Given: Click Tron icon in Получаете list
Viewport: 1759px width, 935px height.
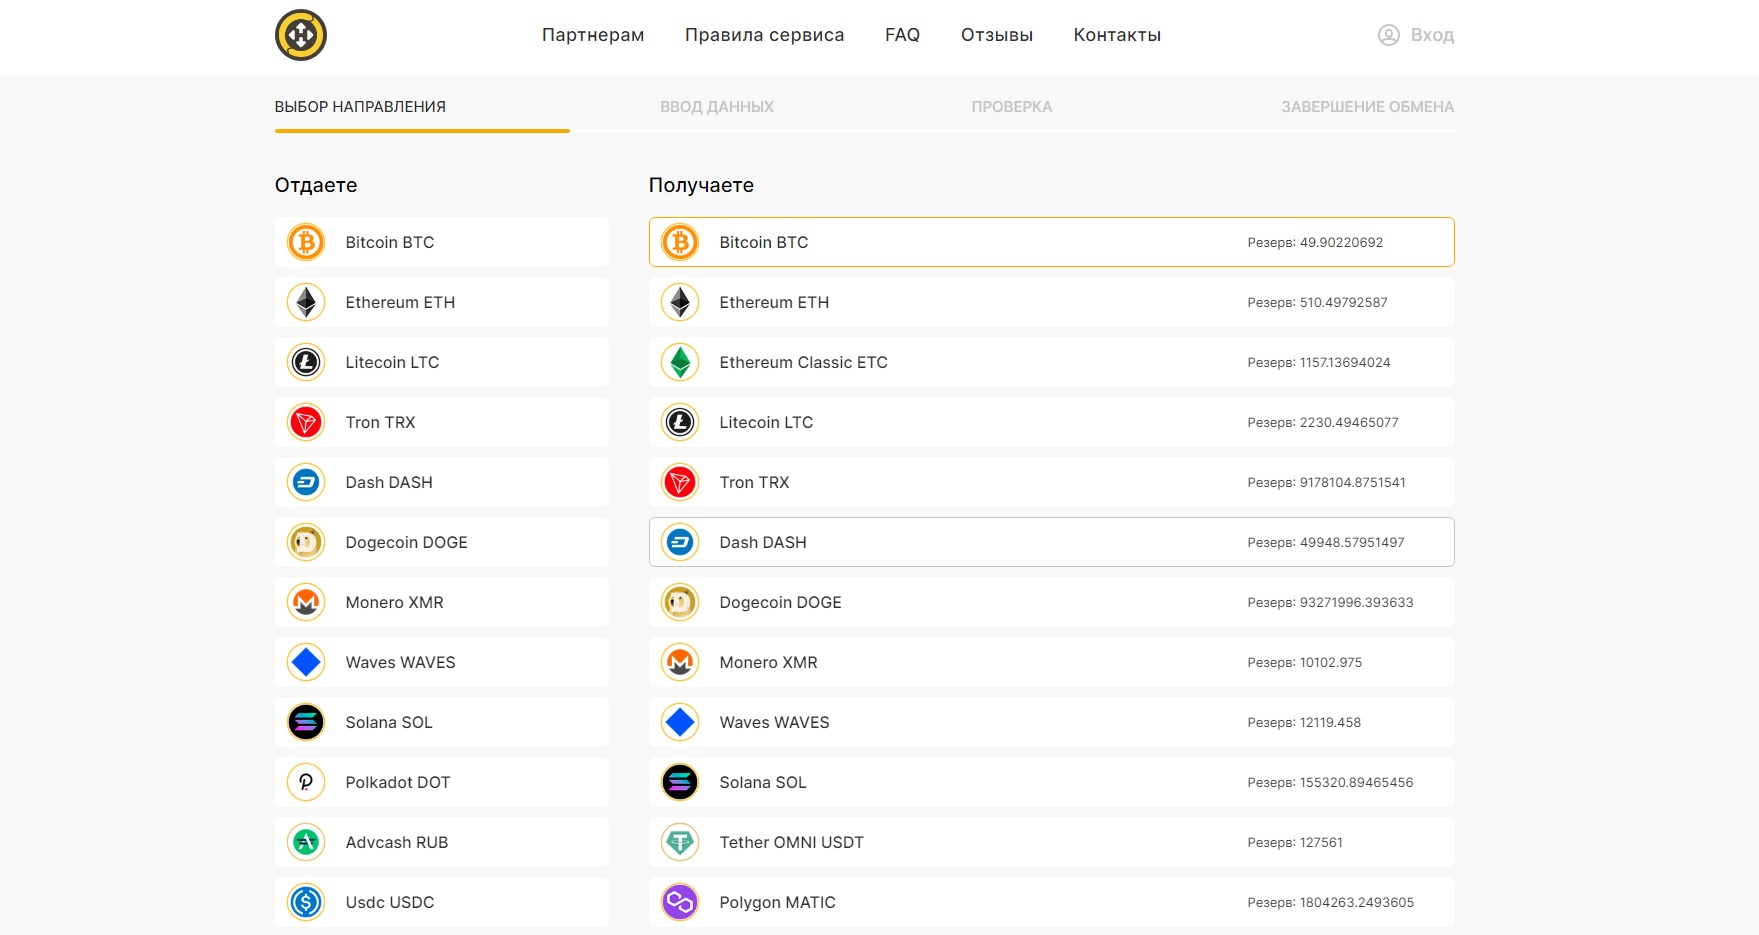Looking at the screenshot, I should [680, 482].
